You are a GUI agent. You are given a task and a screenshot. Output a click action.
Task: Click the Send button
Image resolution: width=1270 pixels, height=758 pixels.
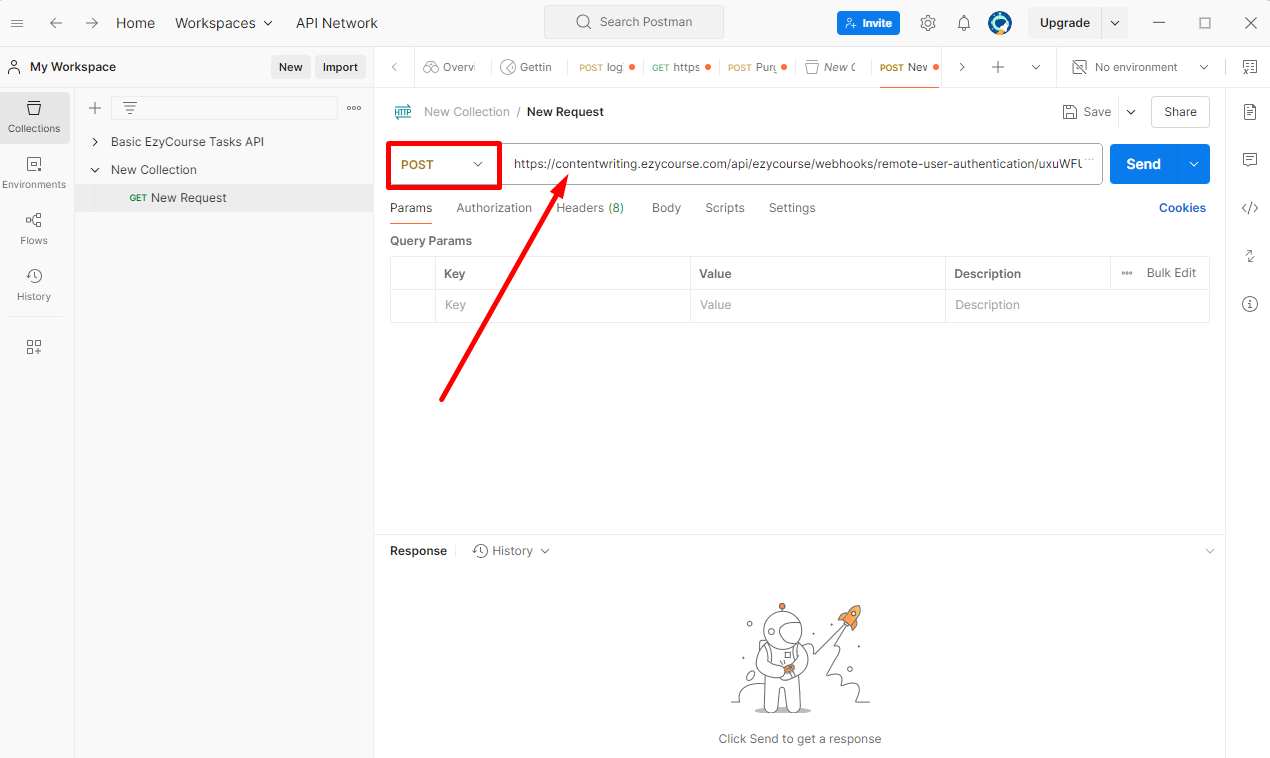click(x=1144, y=164)
